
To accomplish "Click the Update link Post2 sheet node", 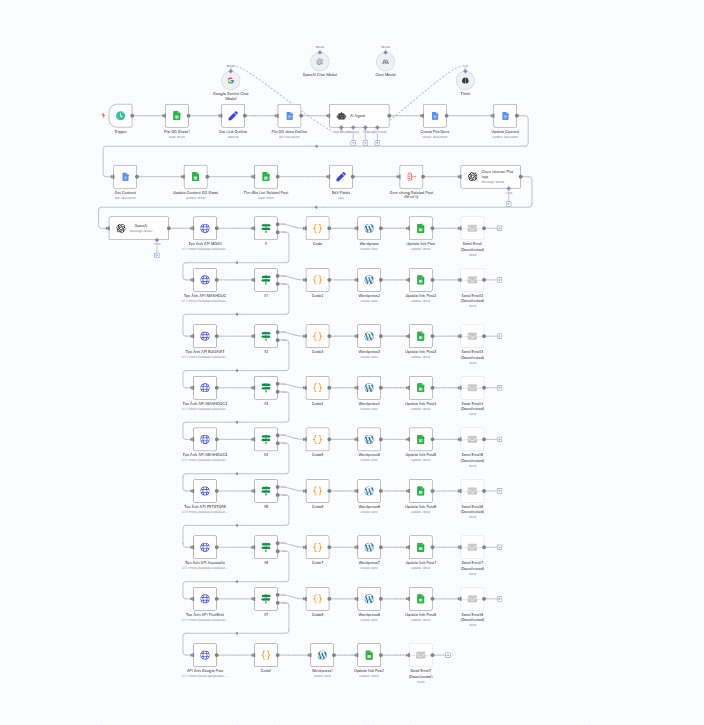I will pyautogui.click(x=421, y=280).
